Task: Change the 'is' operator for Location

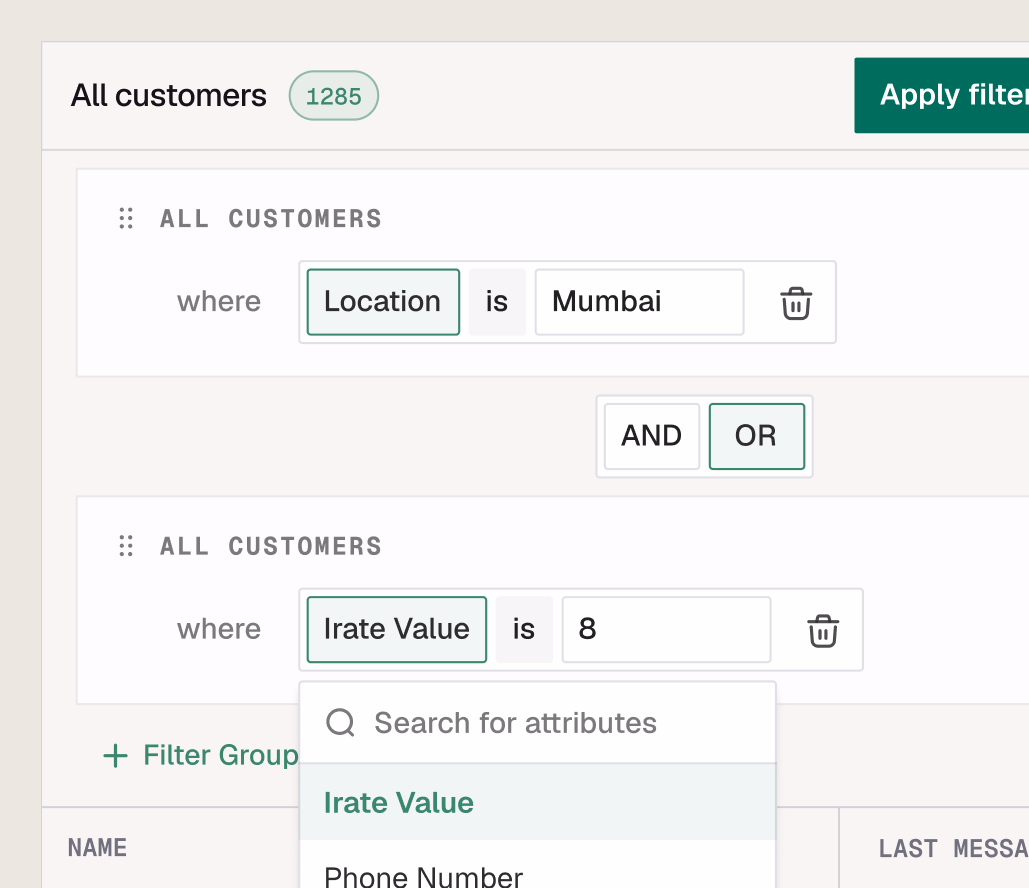Action: (497, 302)
